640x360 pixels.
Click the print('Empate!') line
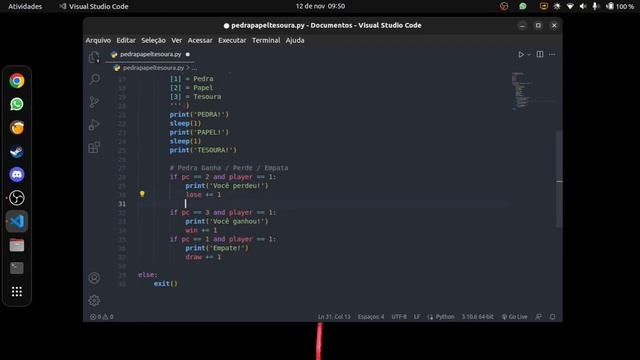(x=217, y=248)
